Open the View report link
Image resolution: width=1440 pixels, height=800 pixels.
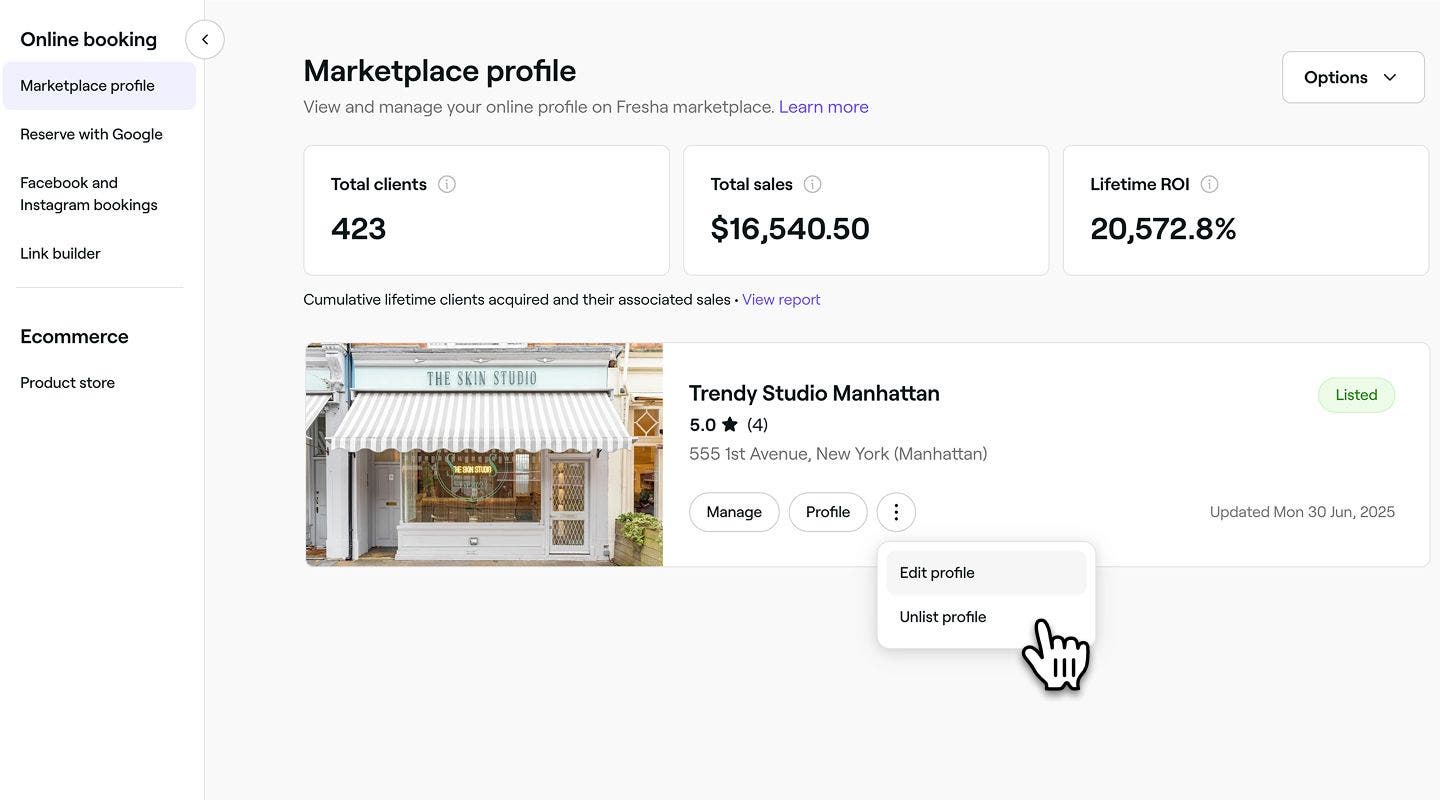click(781, 300)
